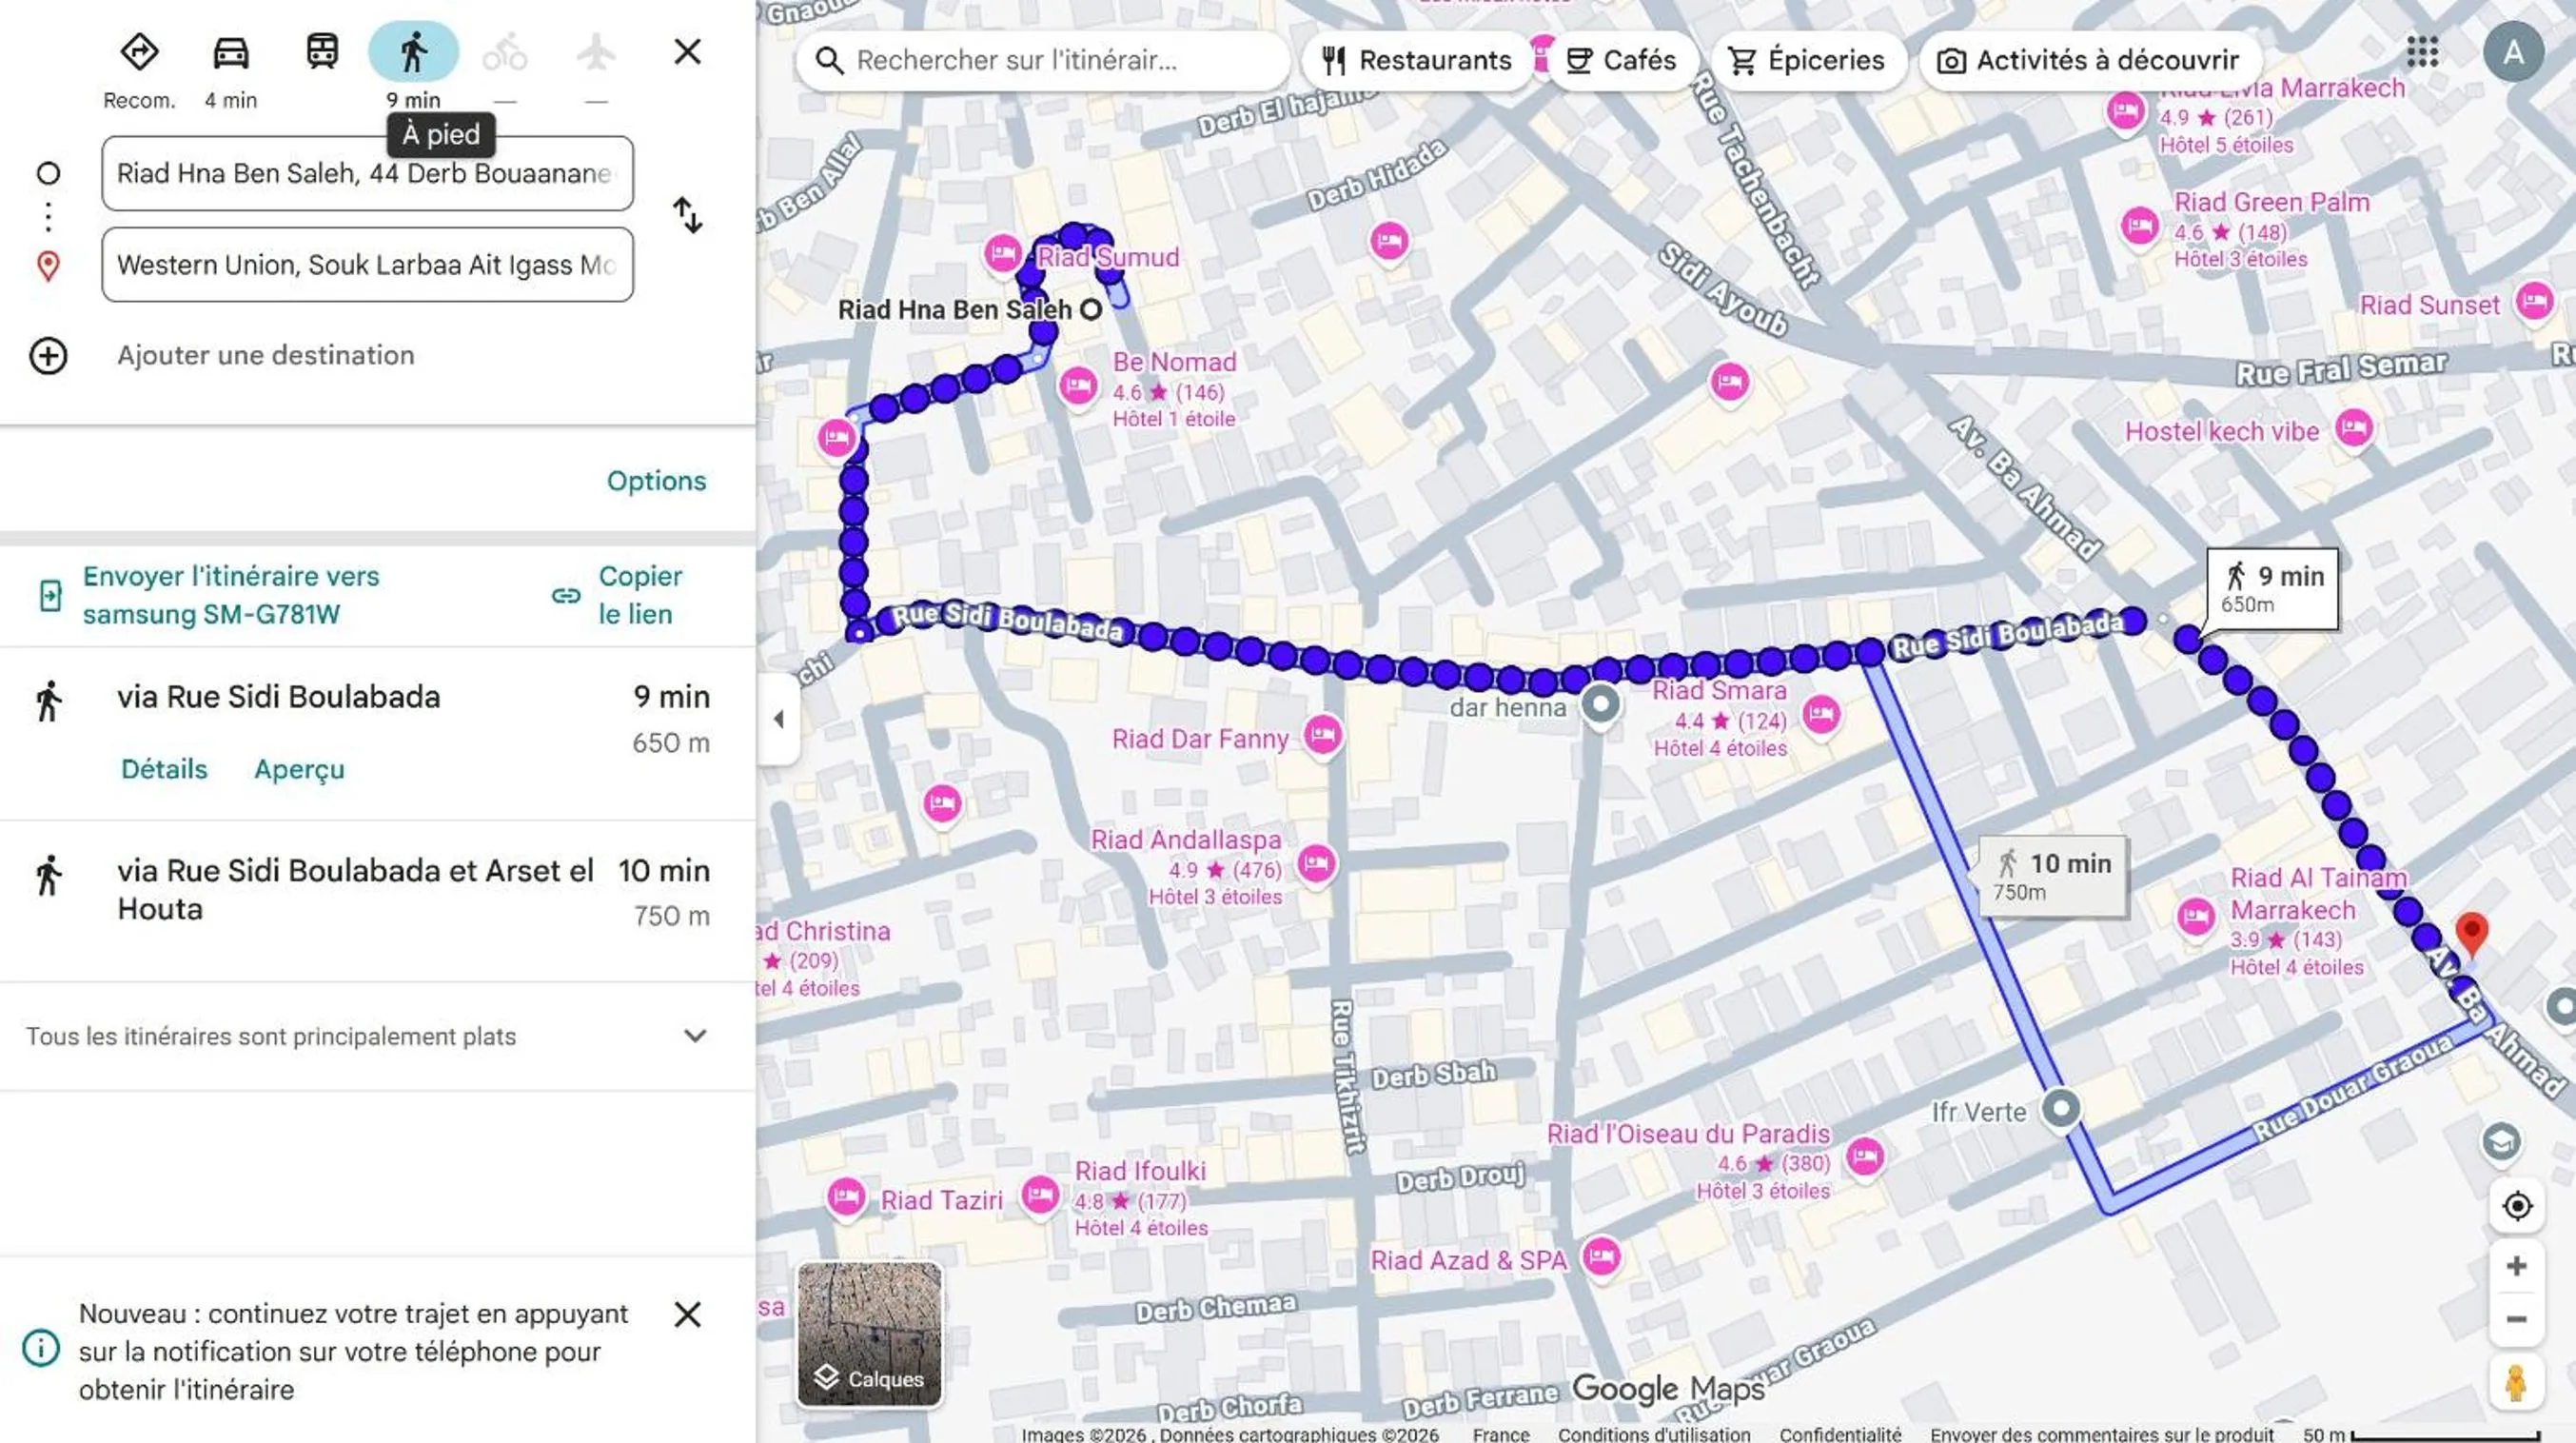
Task: Edit the Riad Hna Ben Saleh origin field
Action: (x=367, y=173)
